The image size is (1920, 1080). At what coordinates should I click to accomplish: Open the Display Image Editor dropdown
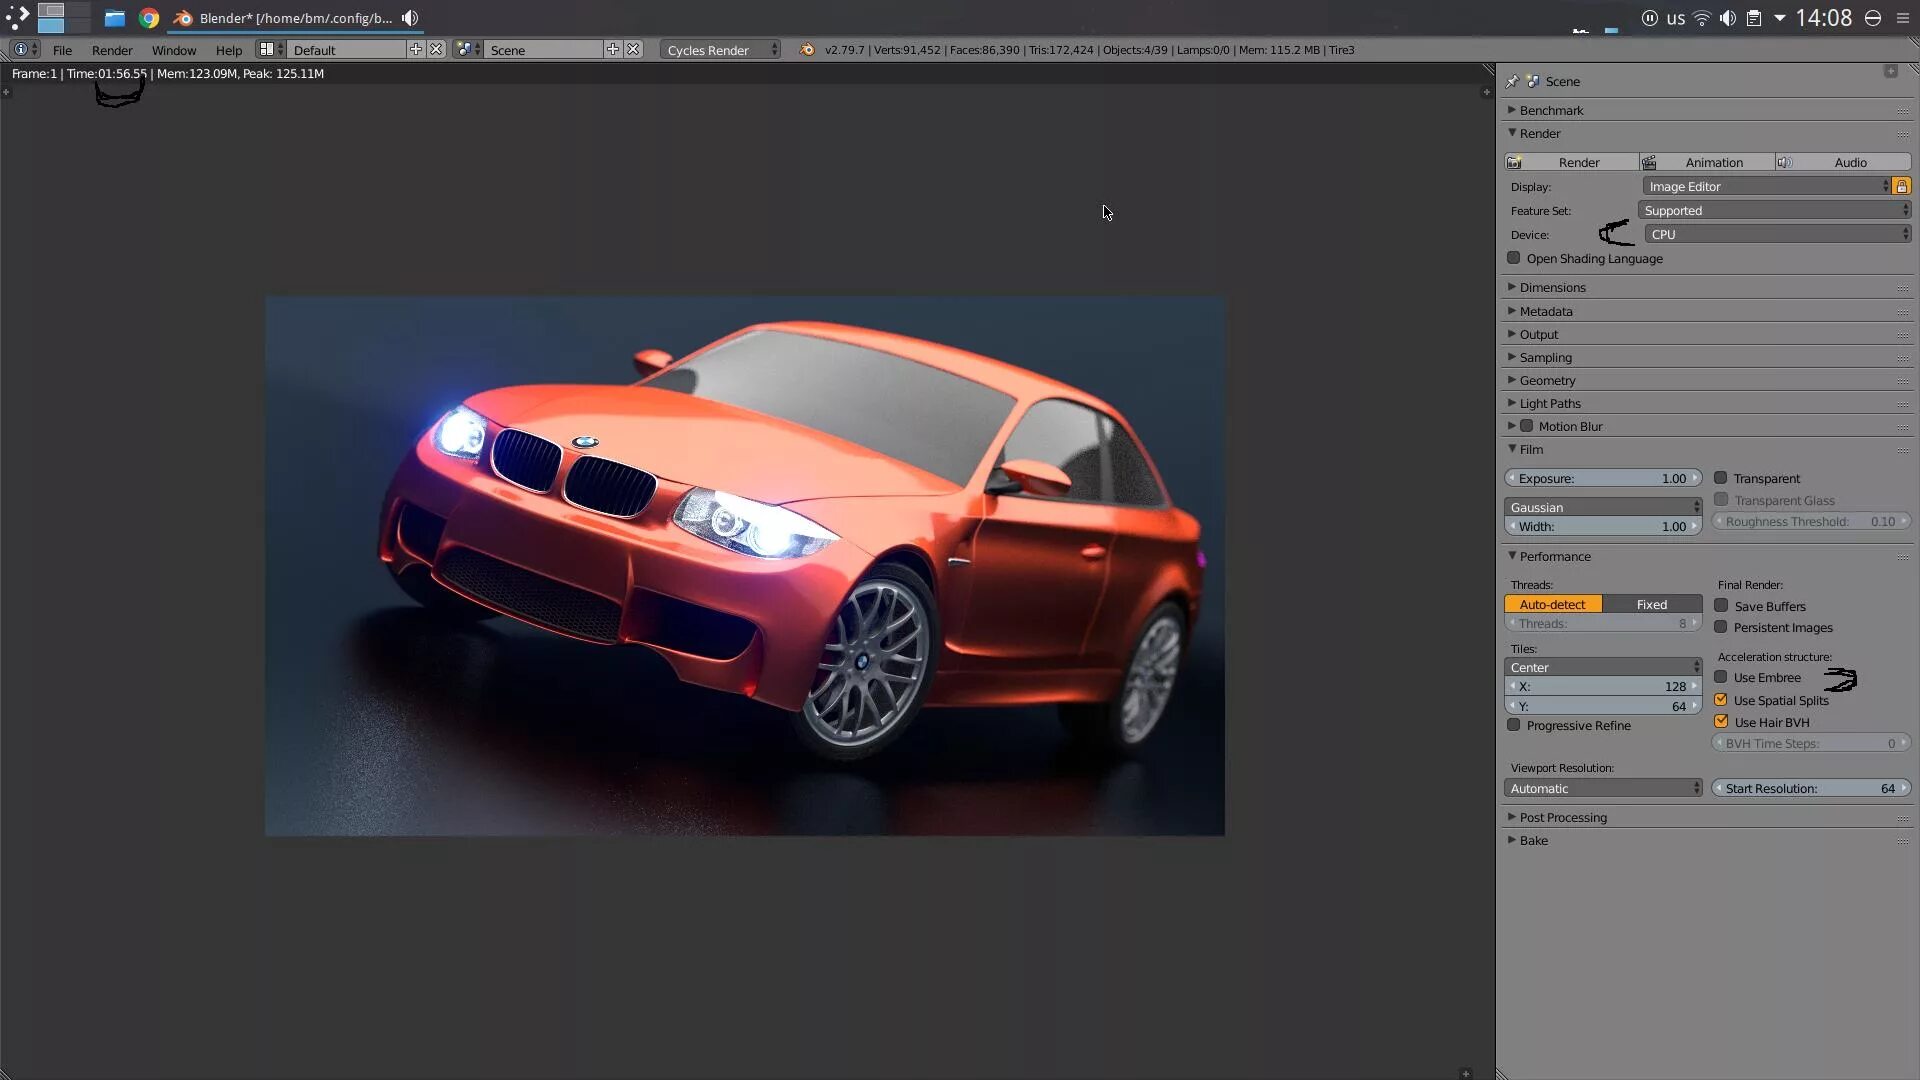coord(1767,186)
